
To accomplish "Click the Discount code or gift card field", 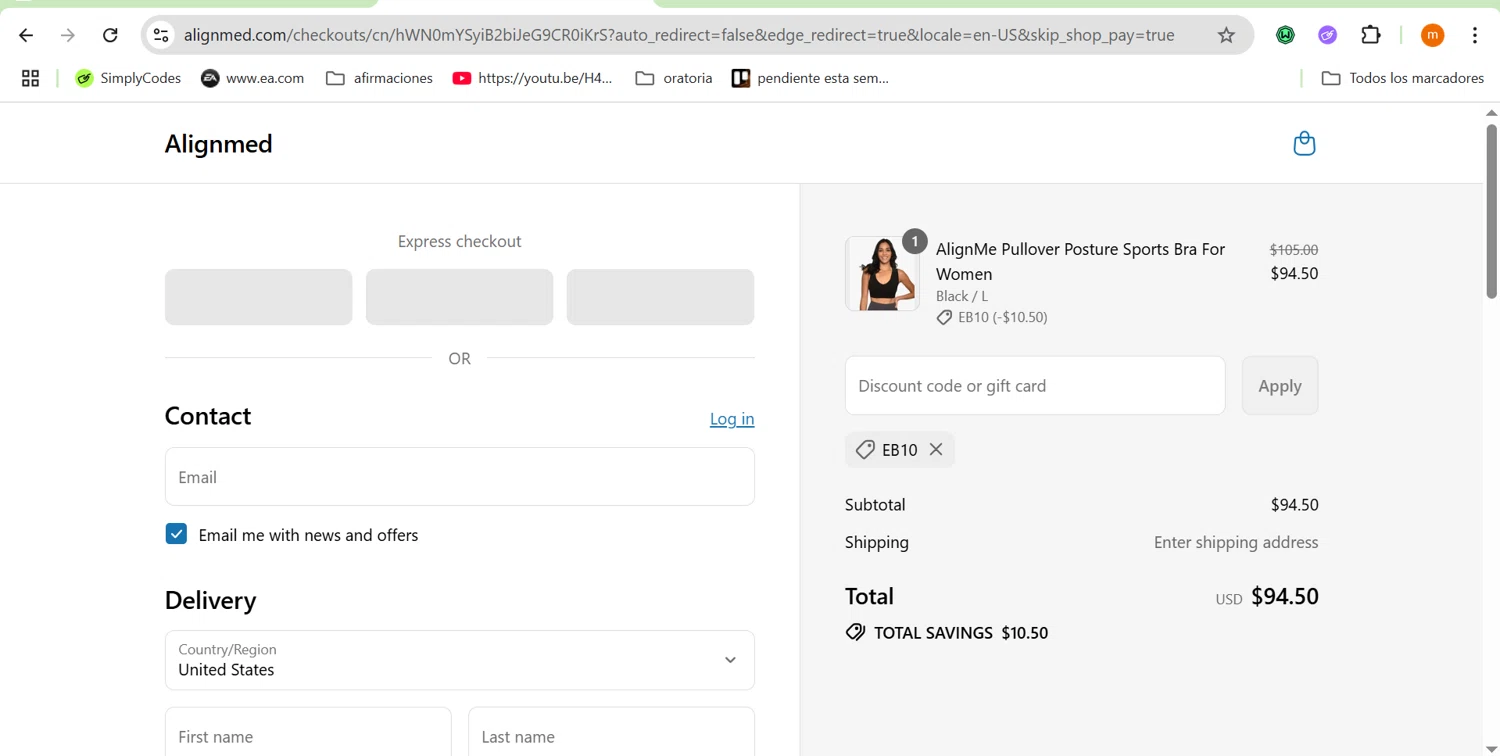I will pyautogui.click(x=1035, y=385).
